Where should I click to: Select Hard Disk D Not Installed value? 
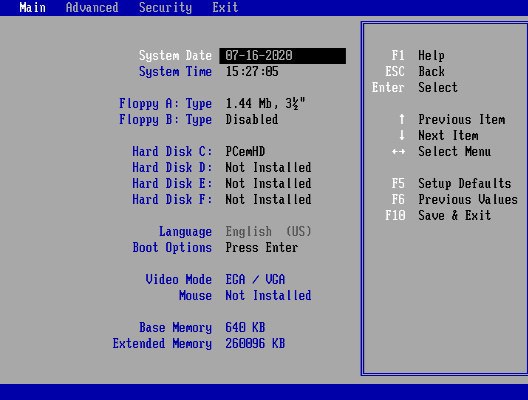(x=268, y=167)
